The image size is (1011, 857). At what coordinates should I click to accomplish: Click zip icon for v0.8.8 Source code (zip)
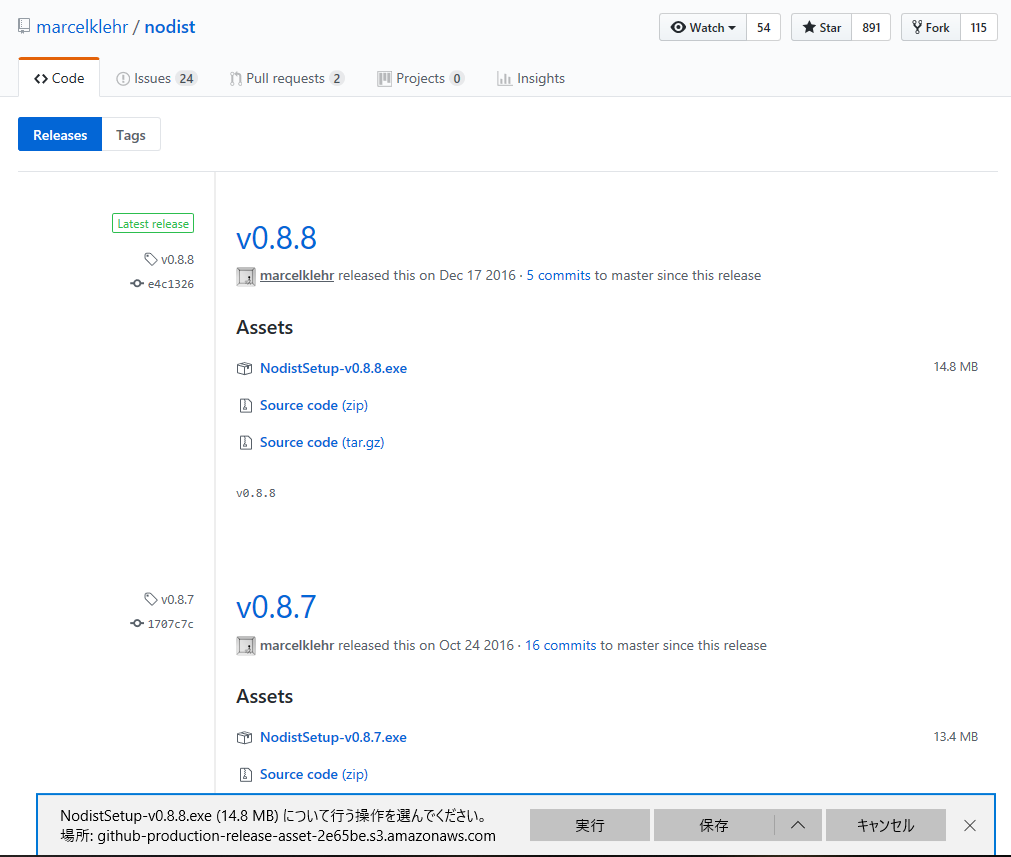pos(245,406)
